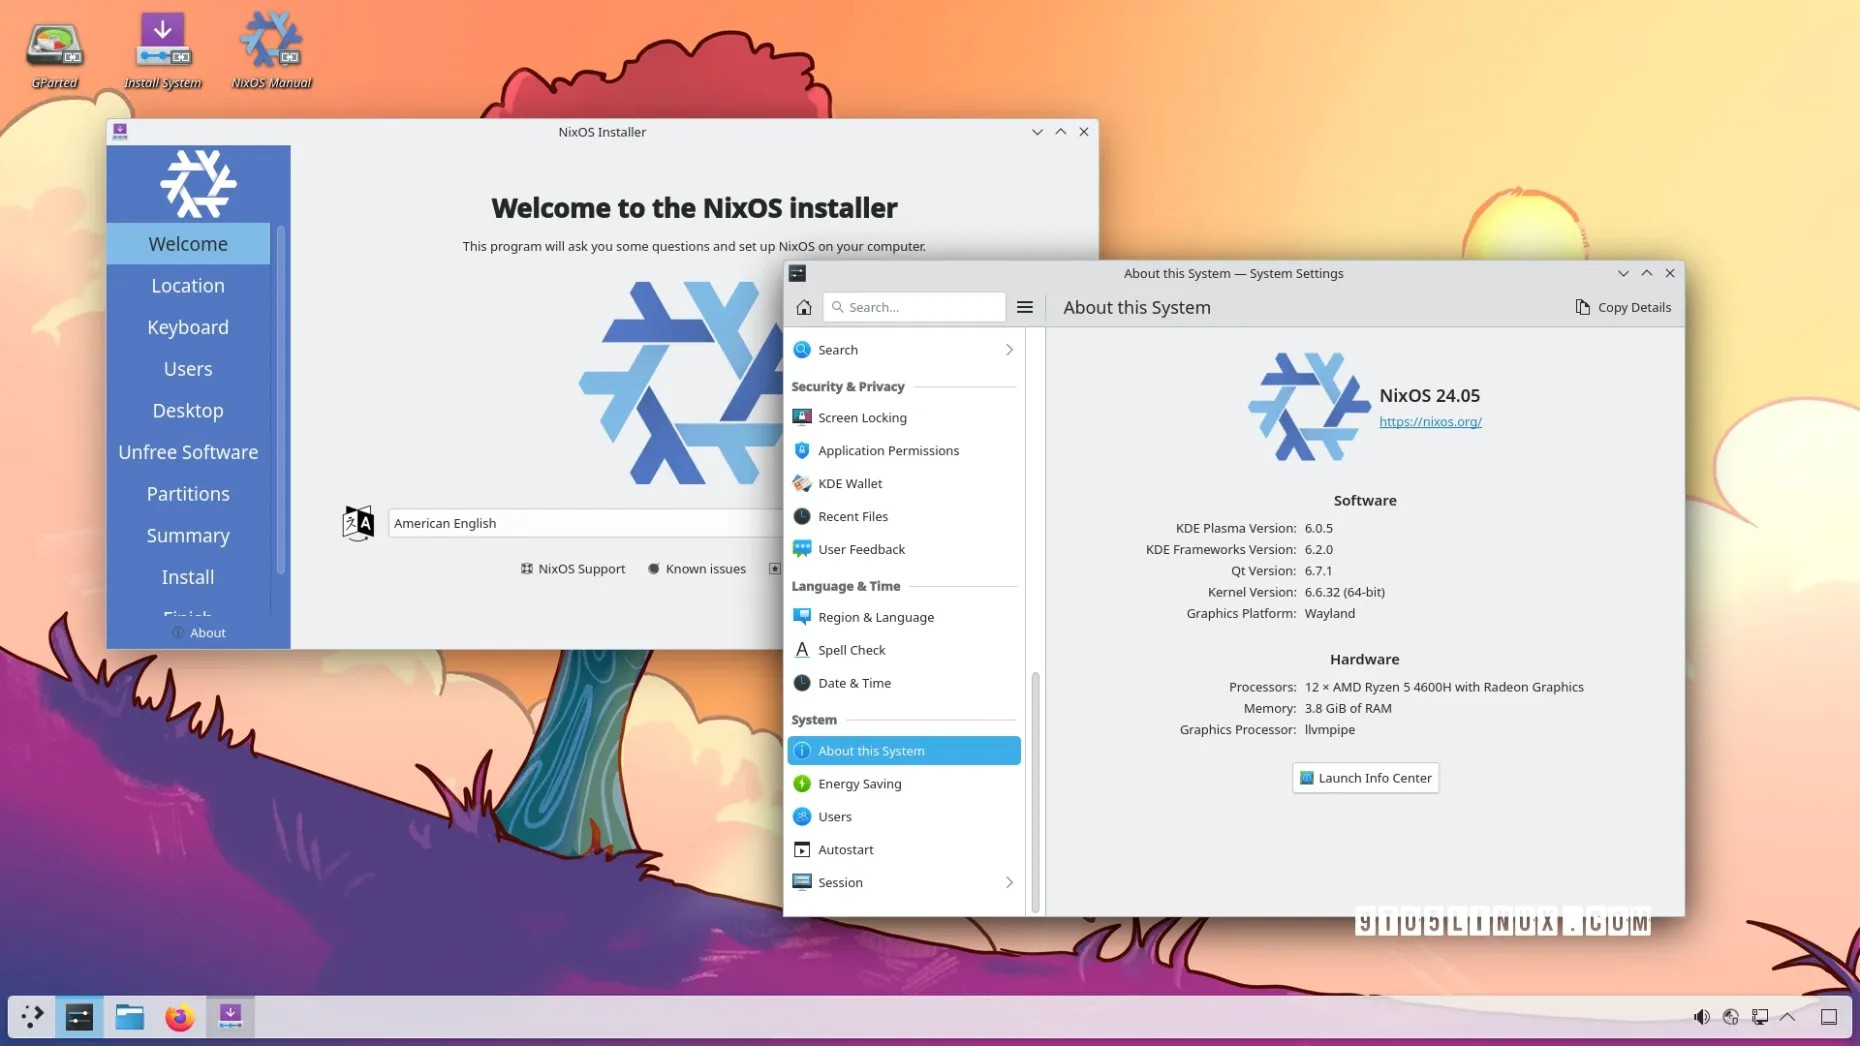
Task: Open Autostart settings
Action: click(x=904, y=850)
